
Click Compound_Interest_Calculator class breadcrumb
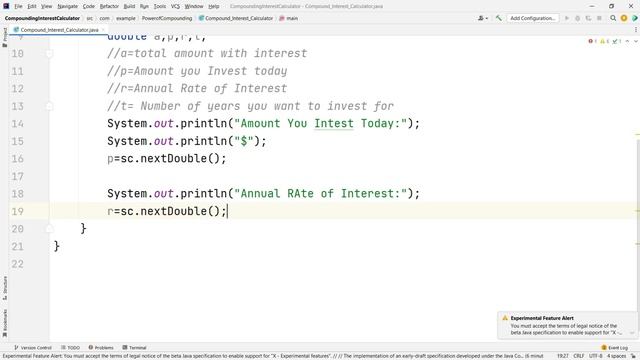click(236, 18)
